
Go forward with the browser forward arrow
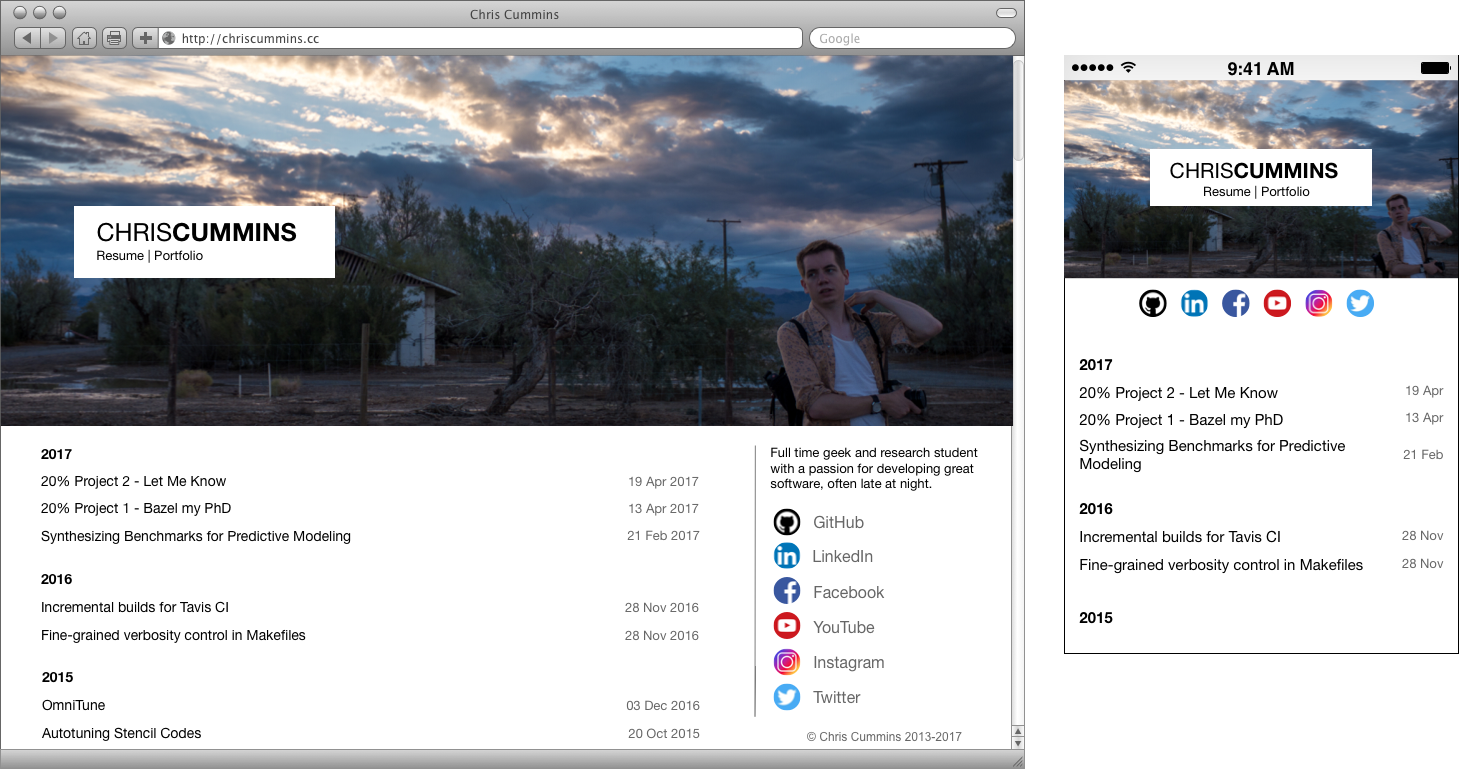(53, 38)
